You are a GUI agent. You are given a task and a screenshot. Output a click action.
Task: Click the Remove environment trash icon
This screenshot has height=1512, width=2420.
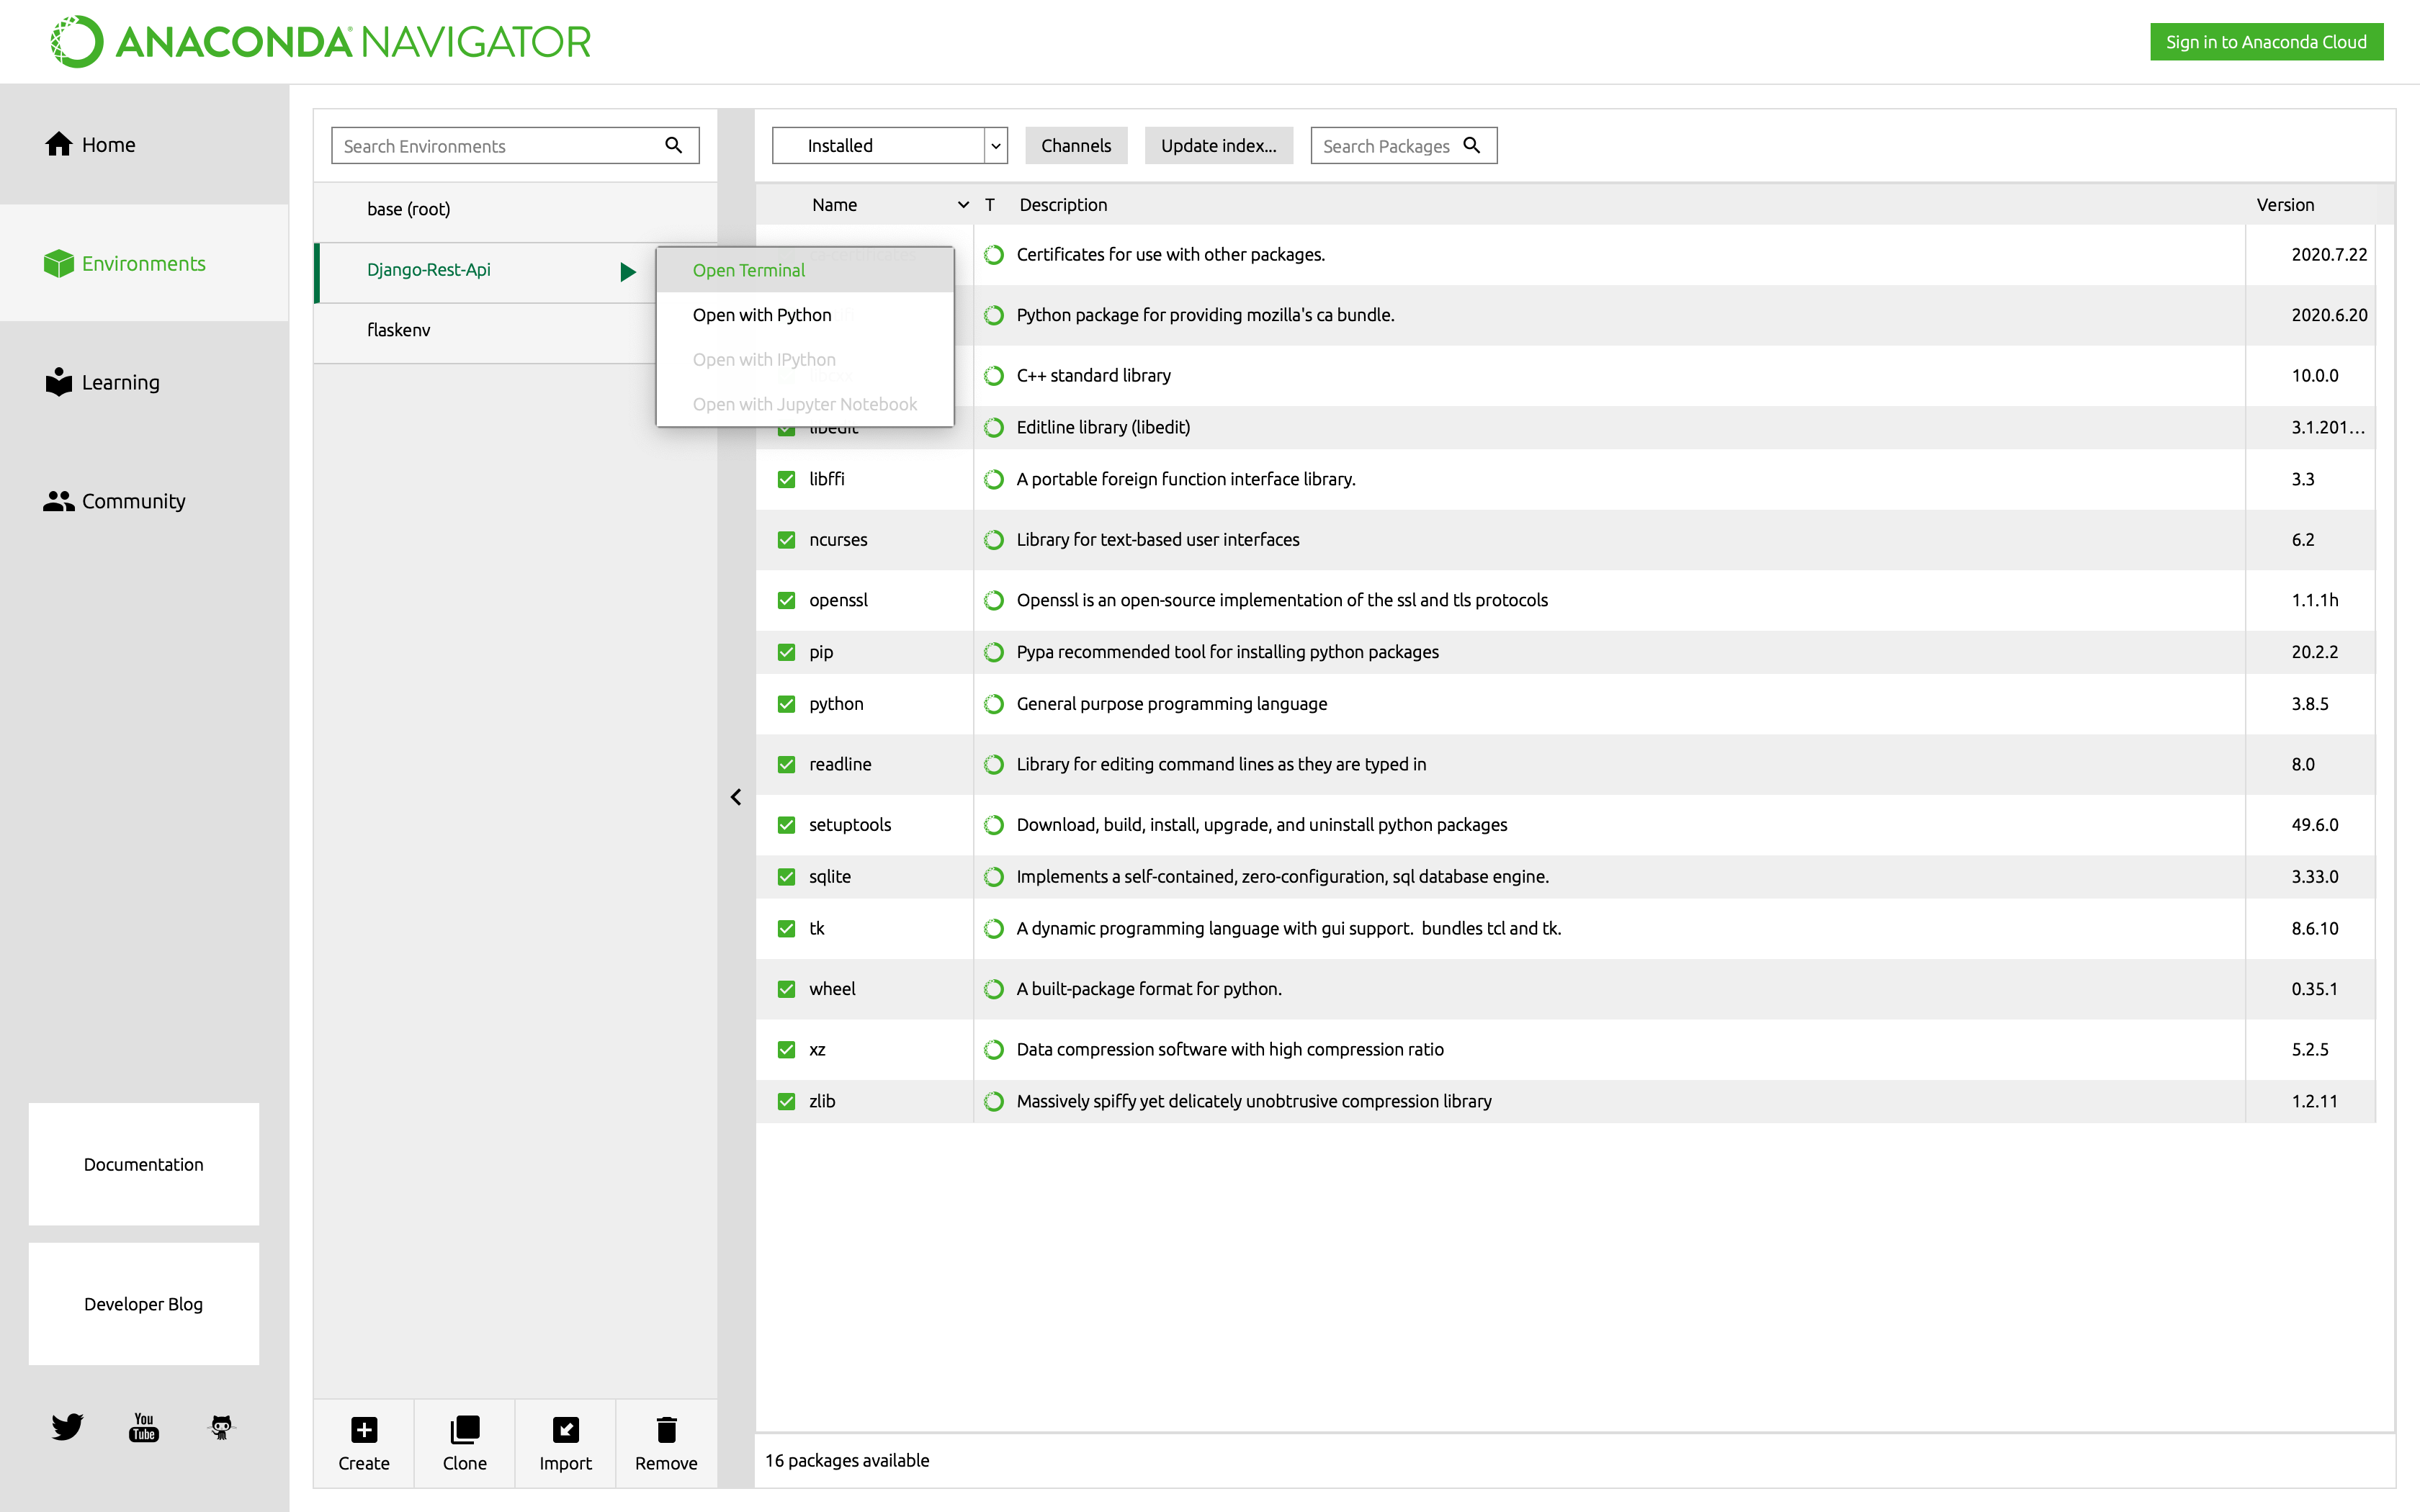[666, 1429]
